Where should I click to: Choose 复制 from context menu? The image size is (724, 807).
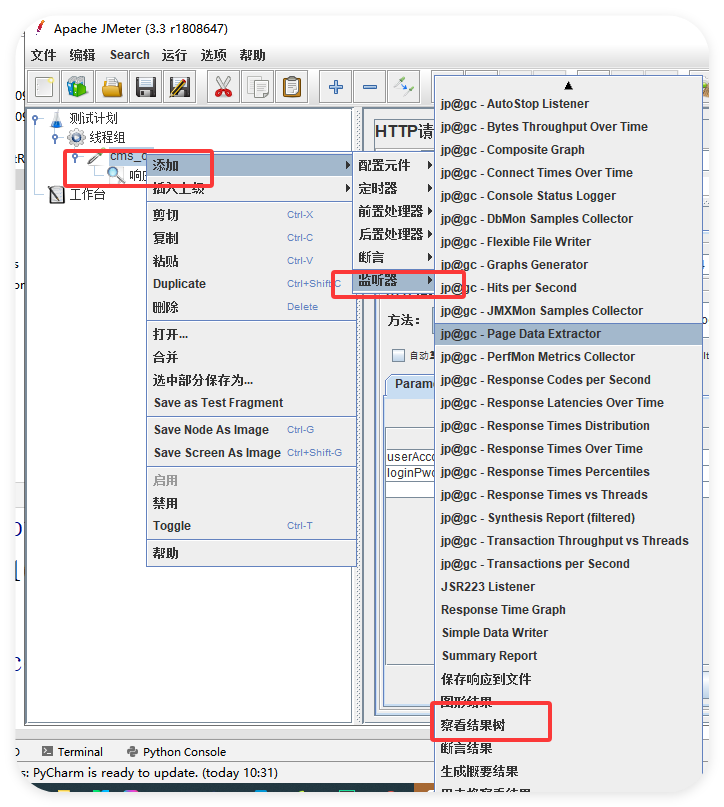click(x=252, y=238)
